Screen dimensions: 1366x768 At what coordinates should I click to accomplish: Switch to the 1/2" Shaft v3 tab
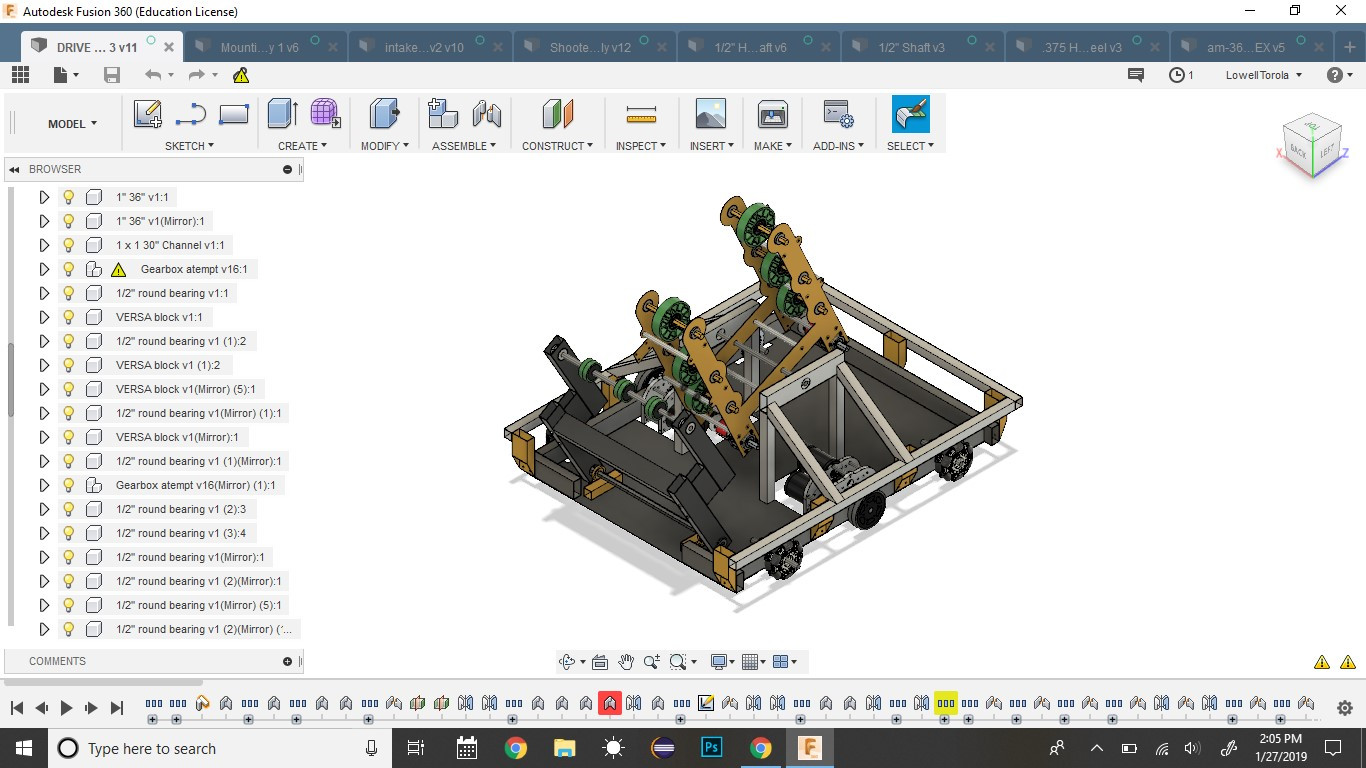click(x=910, y=47)
